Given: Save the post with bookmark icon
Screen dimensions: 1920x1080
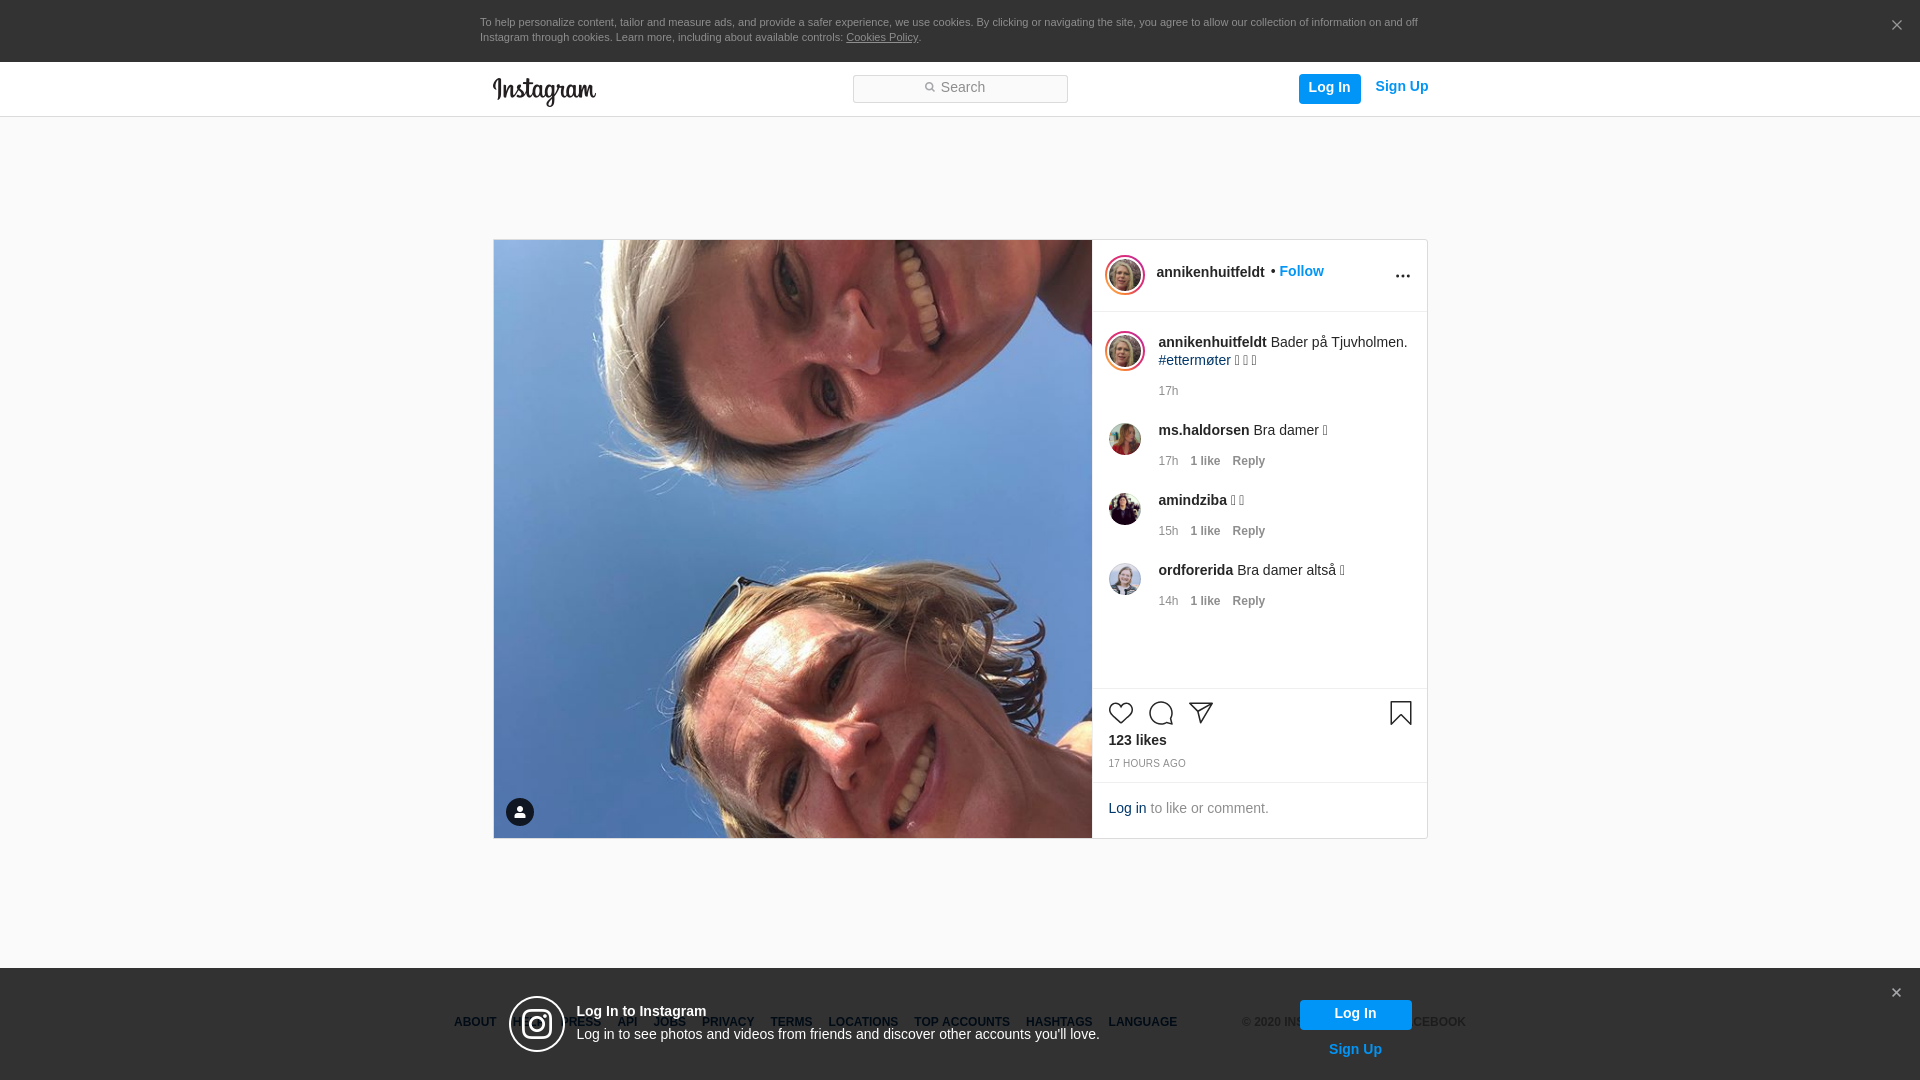Looking at the screenshot, I should pyautogui.click(x=1400, y=713).
